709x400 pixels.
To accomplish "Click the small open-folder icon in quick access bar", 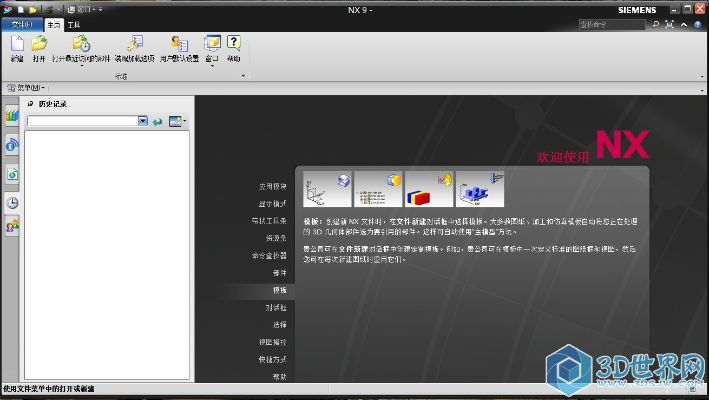I will [33, 9].
